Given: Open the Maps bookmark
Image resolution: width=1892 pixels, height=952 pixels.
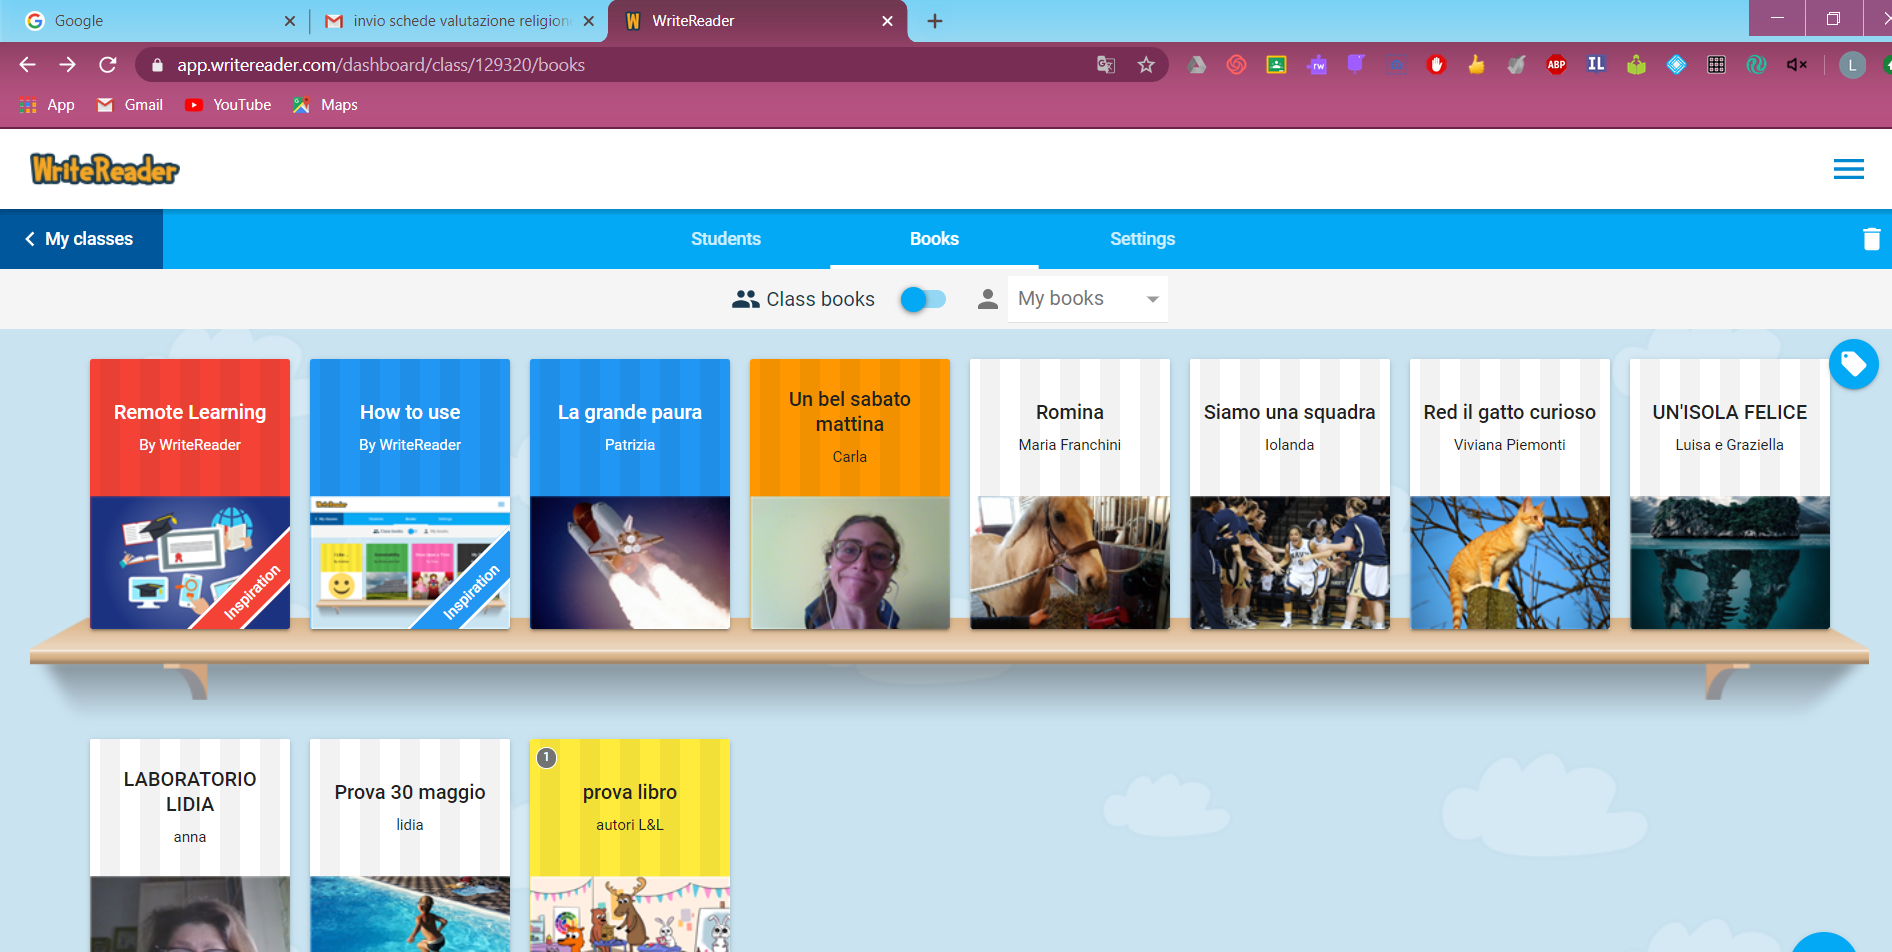Looking at the screenshot, I should tap(325, 105).
